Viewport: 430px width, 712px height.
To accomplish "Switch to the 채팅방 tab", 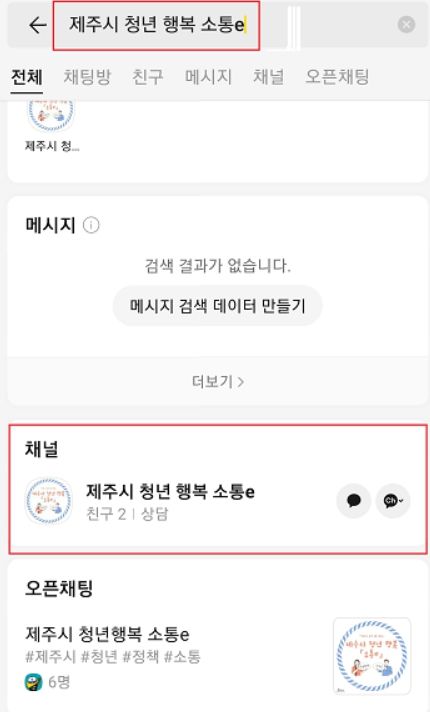I will tap(87, 77).
